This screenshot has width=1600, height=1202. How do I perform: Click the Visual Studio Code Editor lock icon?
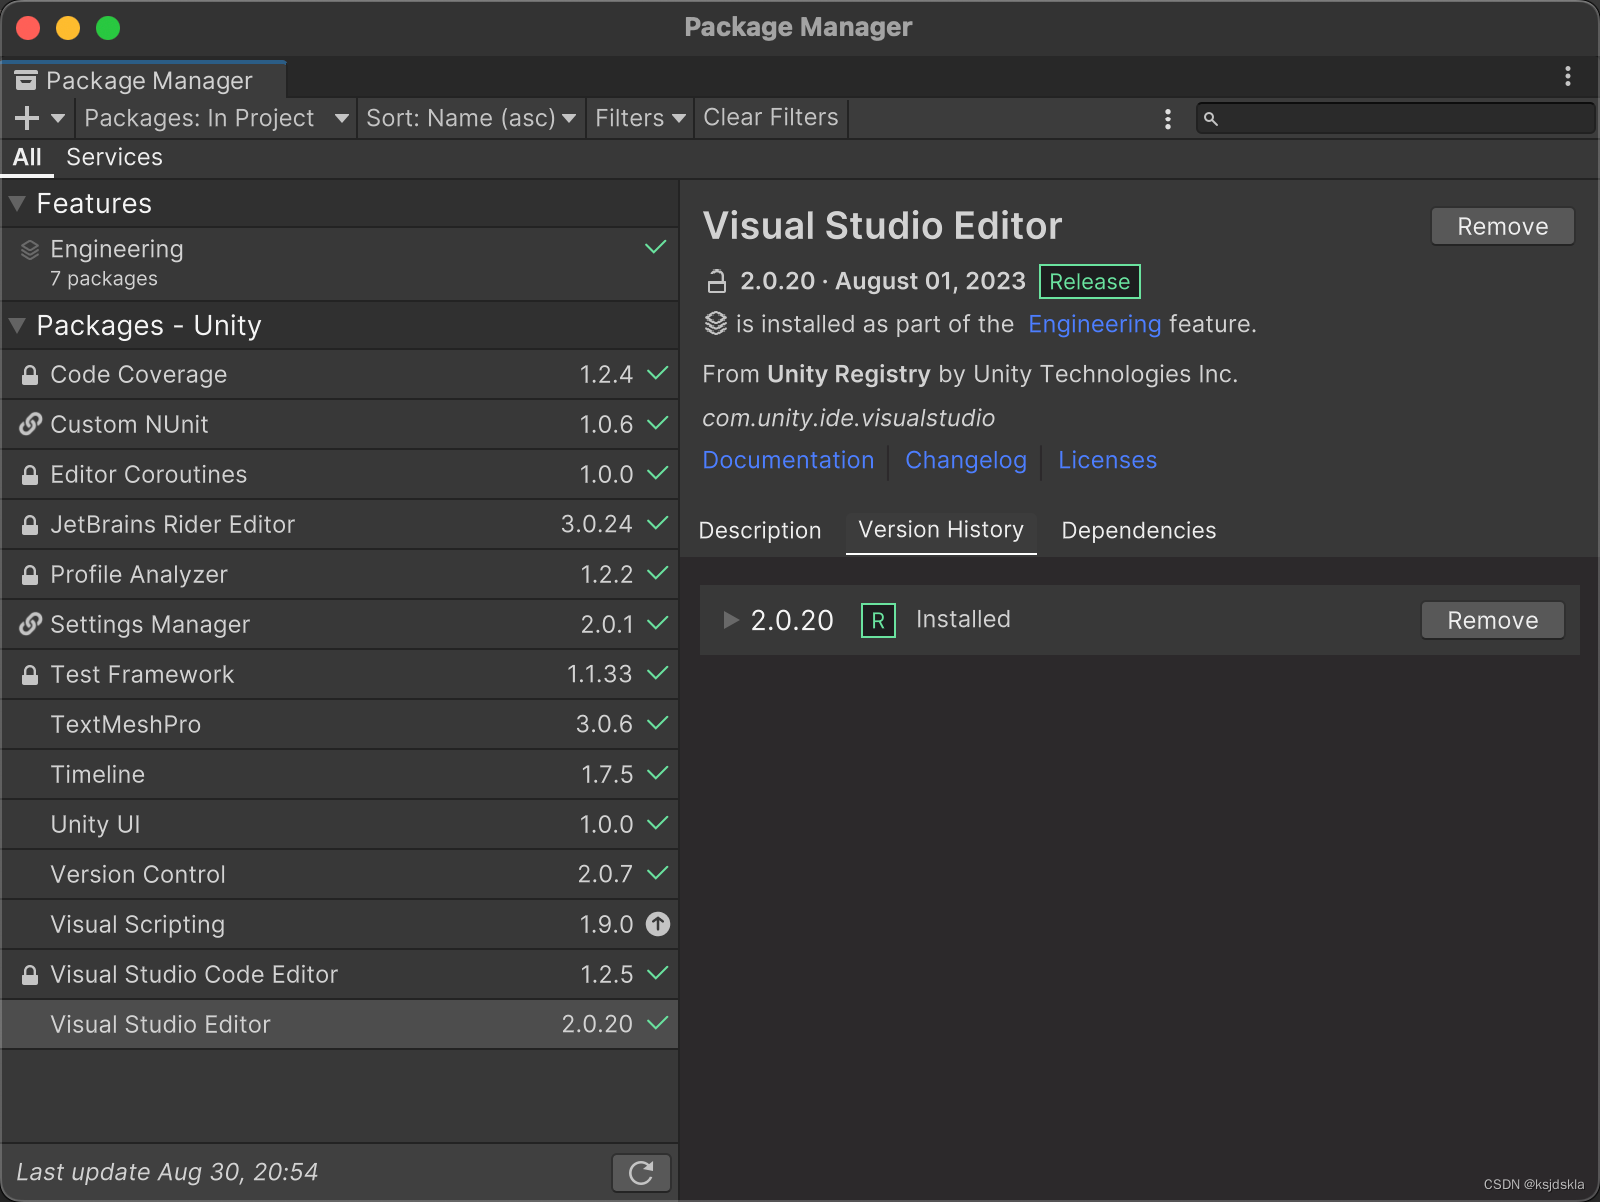click(x=30, y=975)
